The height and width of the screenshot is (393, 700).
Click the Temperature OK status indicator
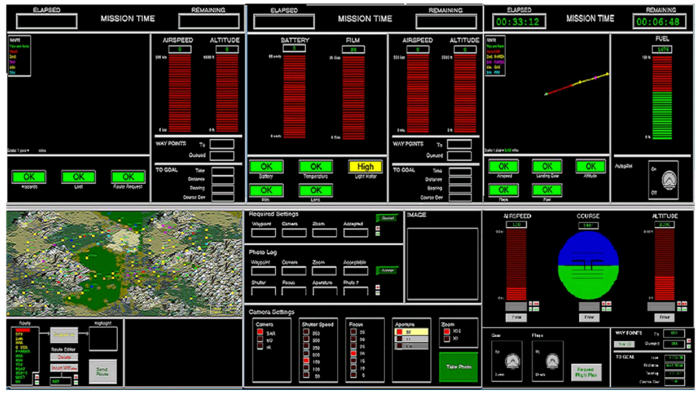tap(316, 167)
